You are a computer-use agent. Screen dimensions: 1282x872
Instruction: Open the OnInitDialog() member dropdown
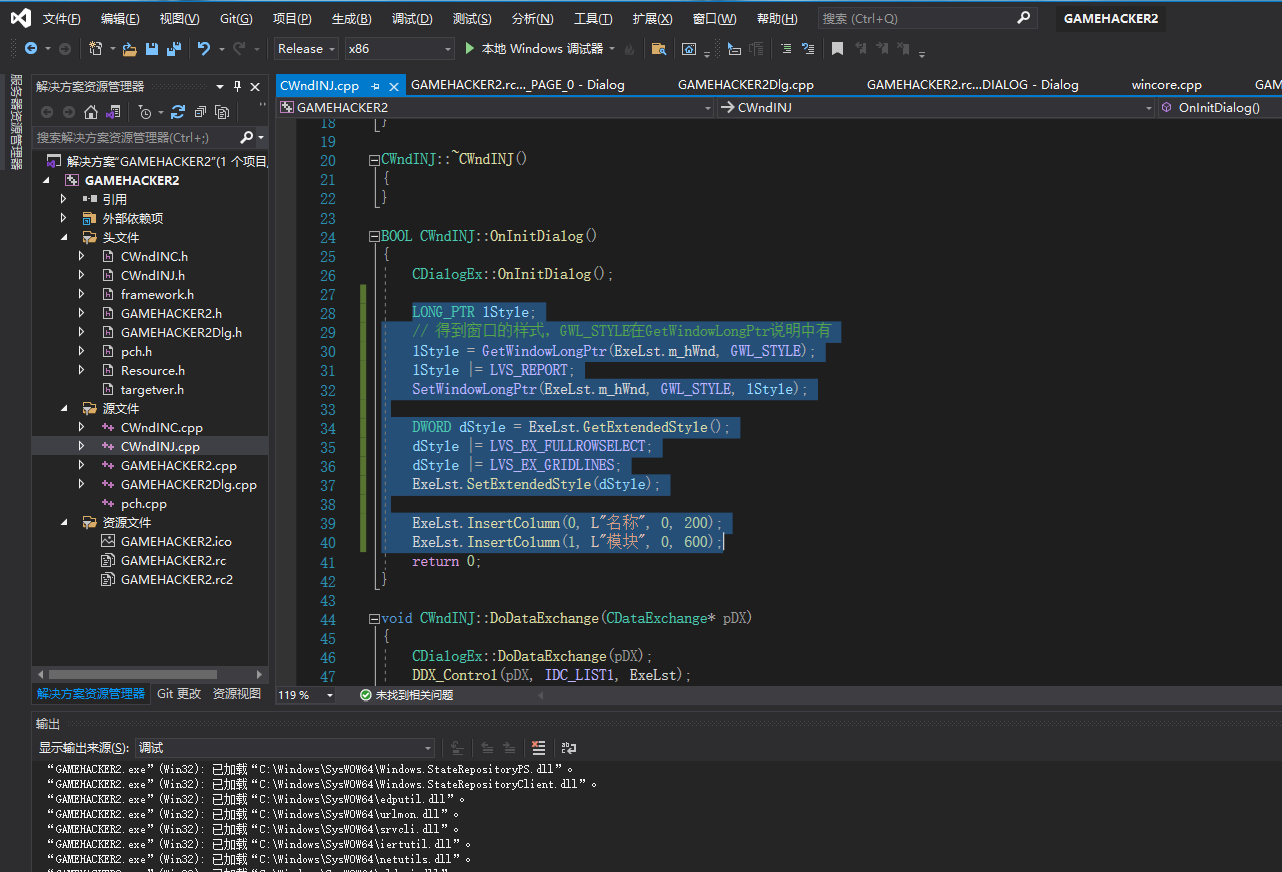pos(1220,107)
